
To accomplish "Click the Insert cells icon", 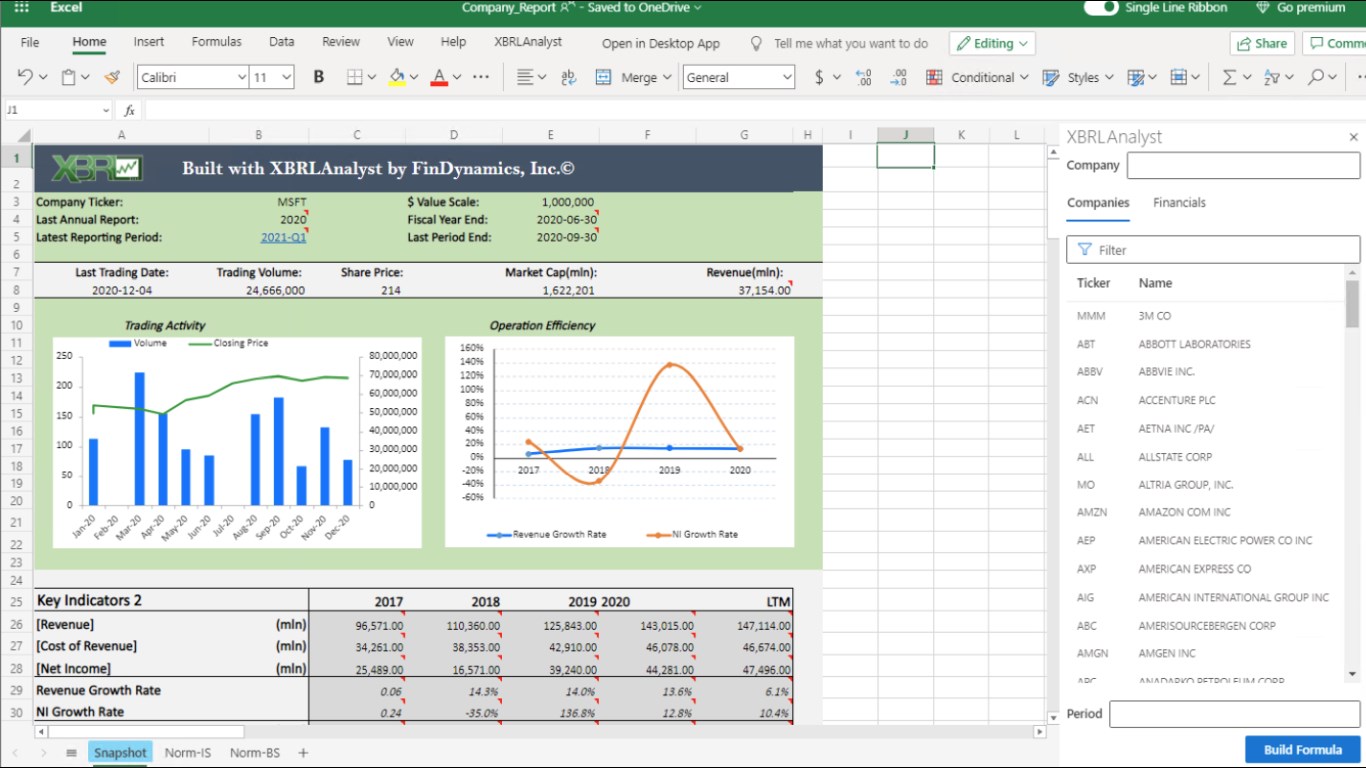I will tap(1179, 77).
